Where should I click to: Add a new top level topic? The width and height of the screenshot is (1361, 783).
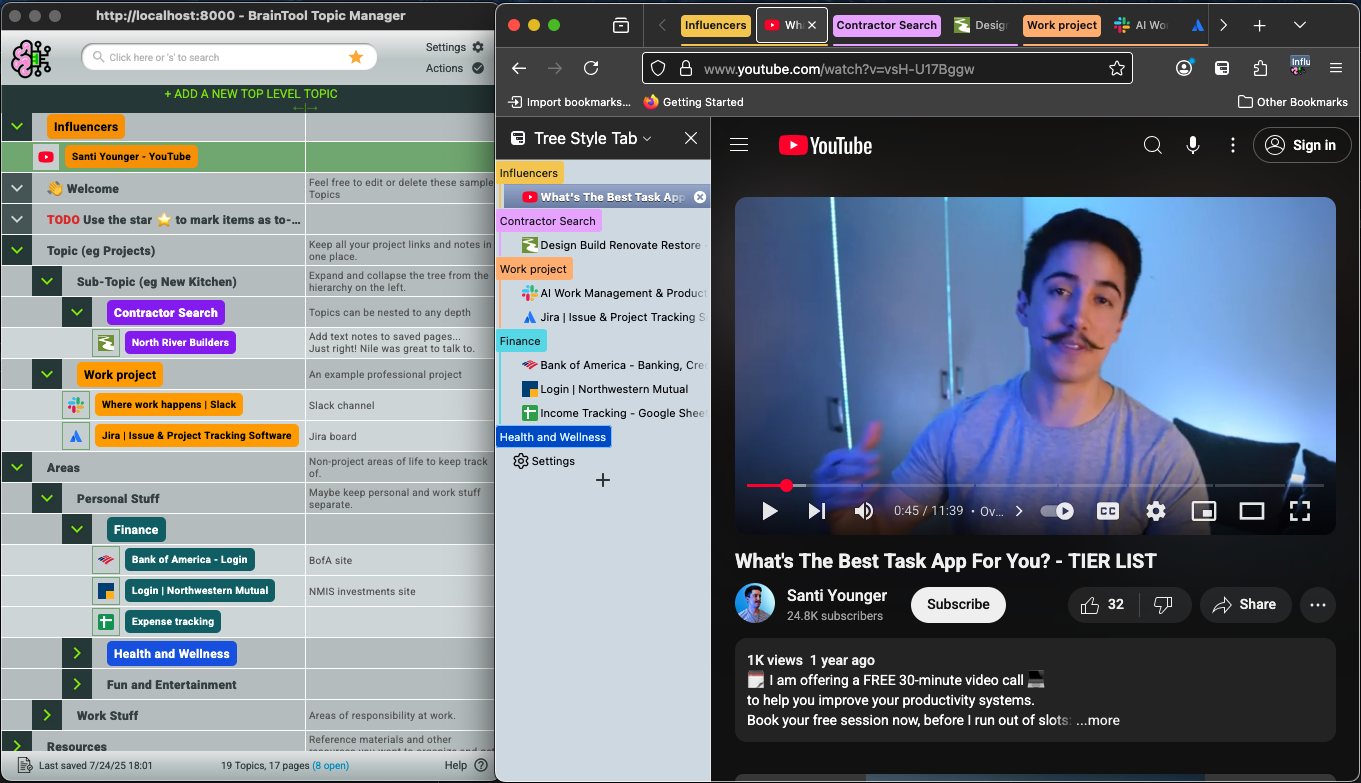[251, 94]
